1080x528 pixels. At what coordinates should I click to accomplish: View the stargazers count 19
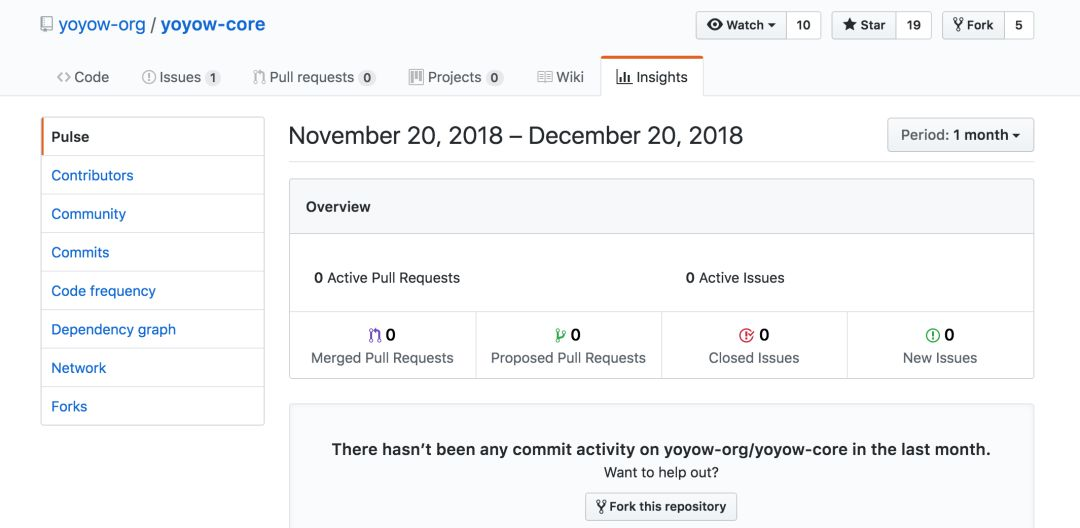[x=913, y=25]
